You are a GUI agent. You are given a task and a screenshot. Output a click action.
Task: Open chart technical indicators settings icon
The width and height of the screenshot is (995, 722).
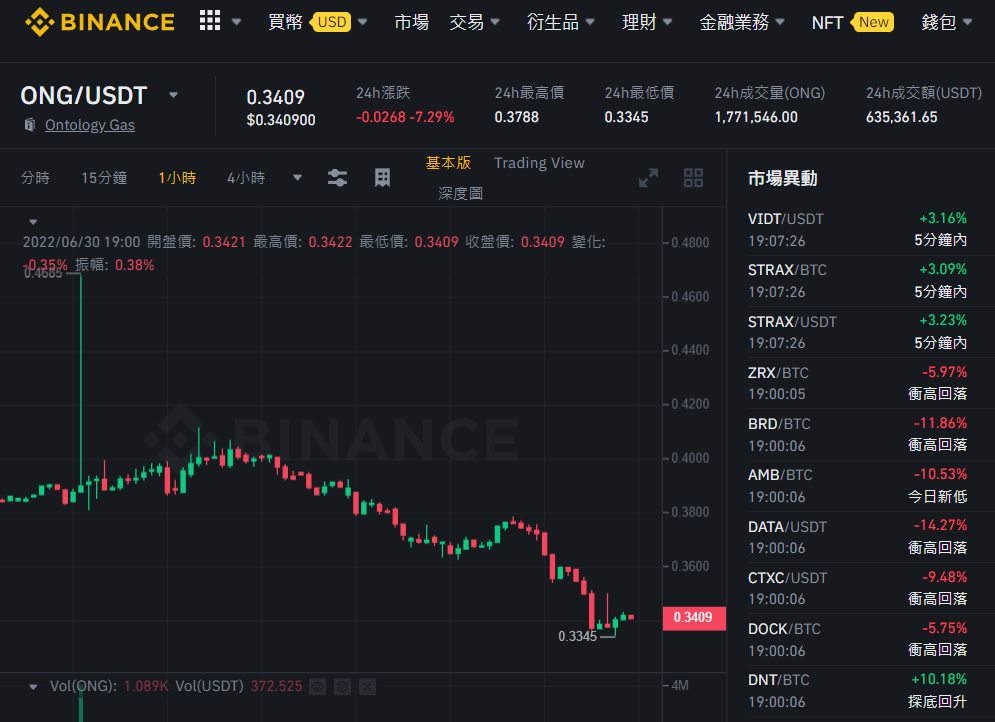337,178
